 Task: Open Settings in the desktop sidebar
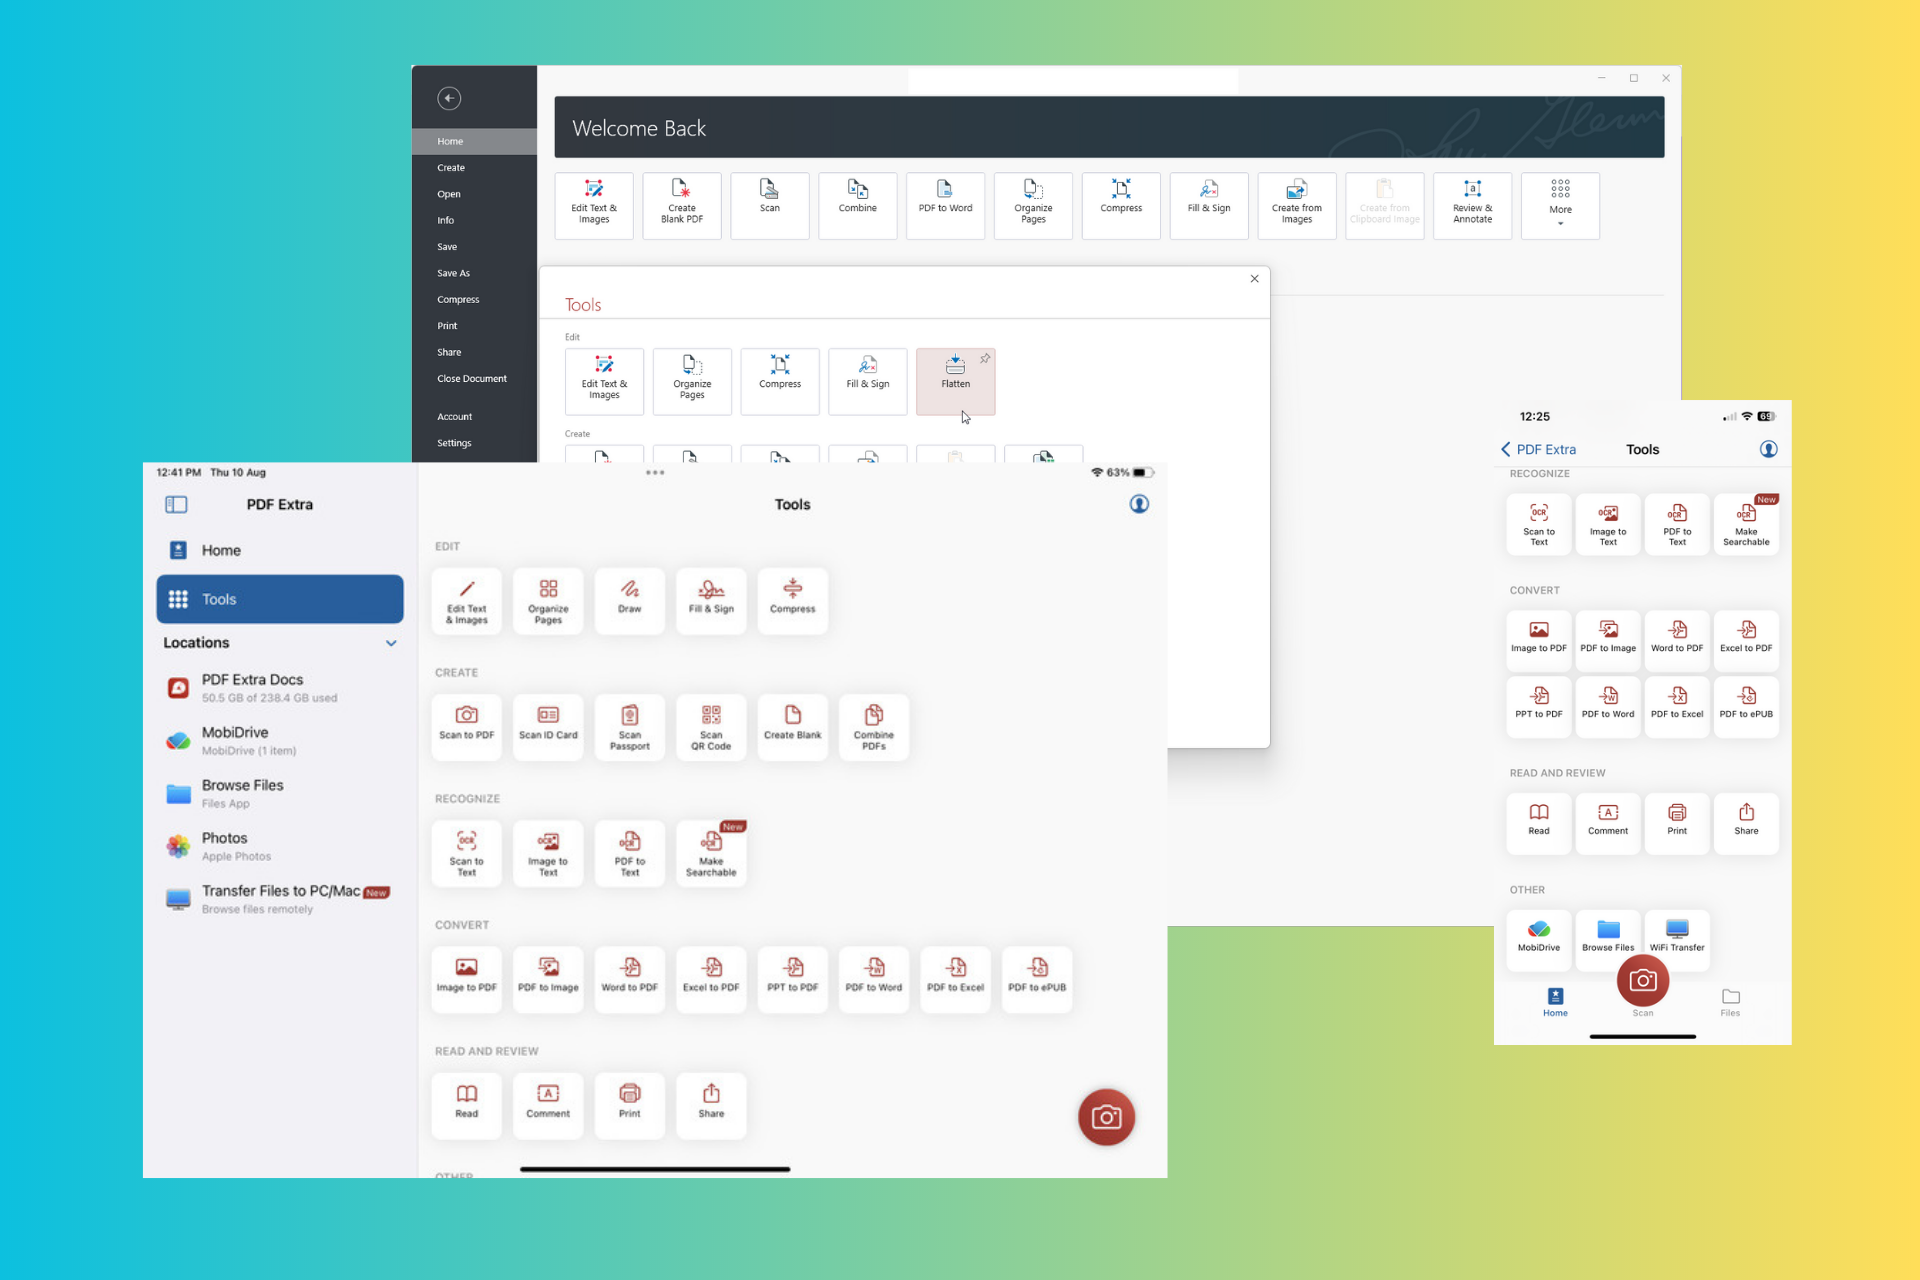474,443
